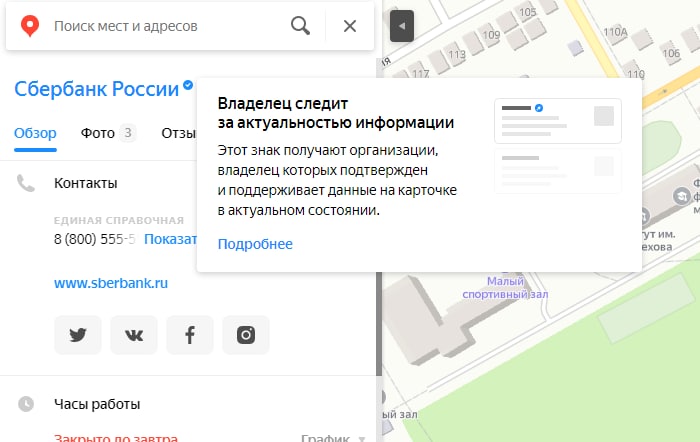The height and width of the screenshot is (442, 700).
Task: Click the panel's vertical scrollbar
Action: tap(379, 324)
